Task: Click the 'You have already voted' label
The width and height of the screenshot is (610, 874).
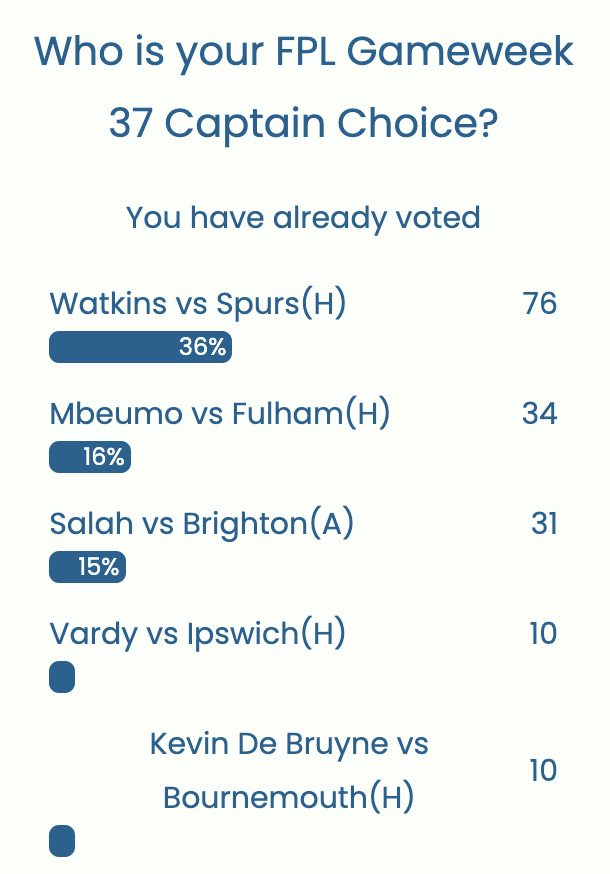Action: coord(303,218)
